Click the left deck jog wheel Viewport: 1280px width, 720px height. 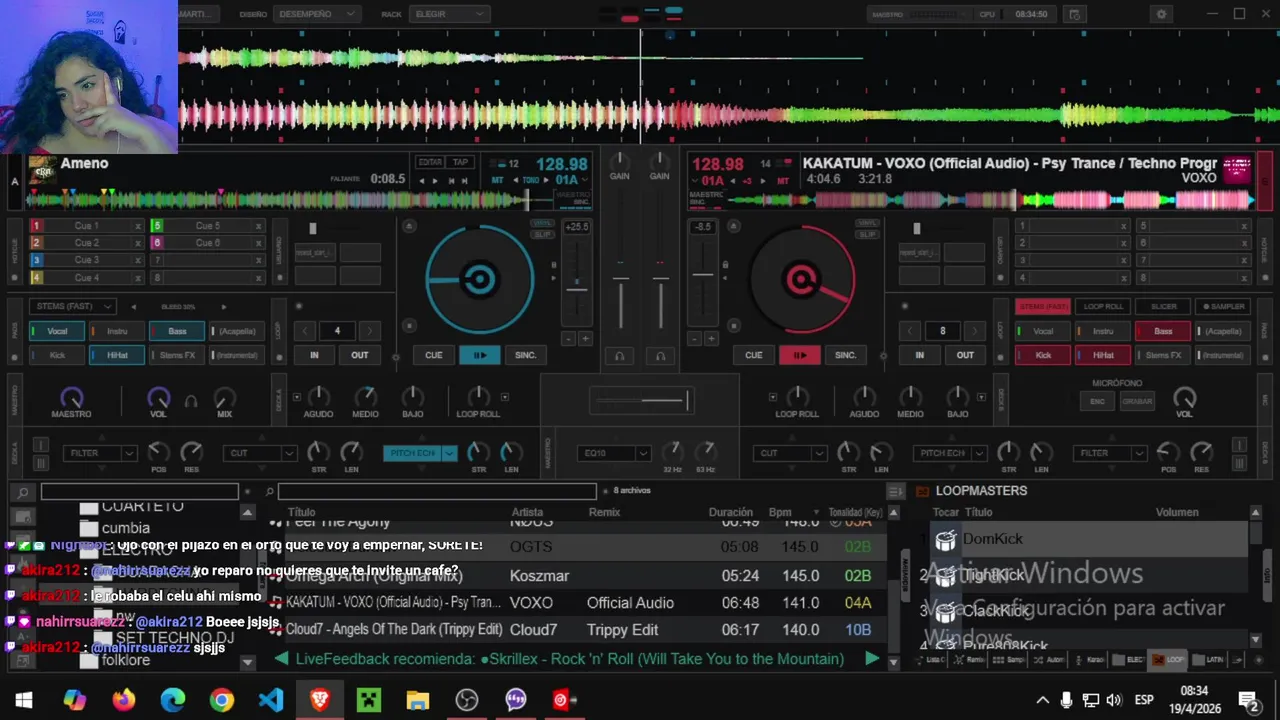coord(479,279)
